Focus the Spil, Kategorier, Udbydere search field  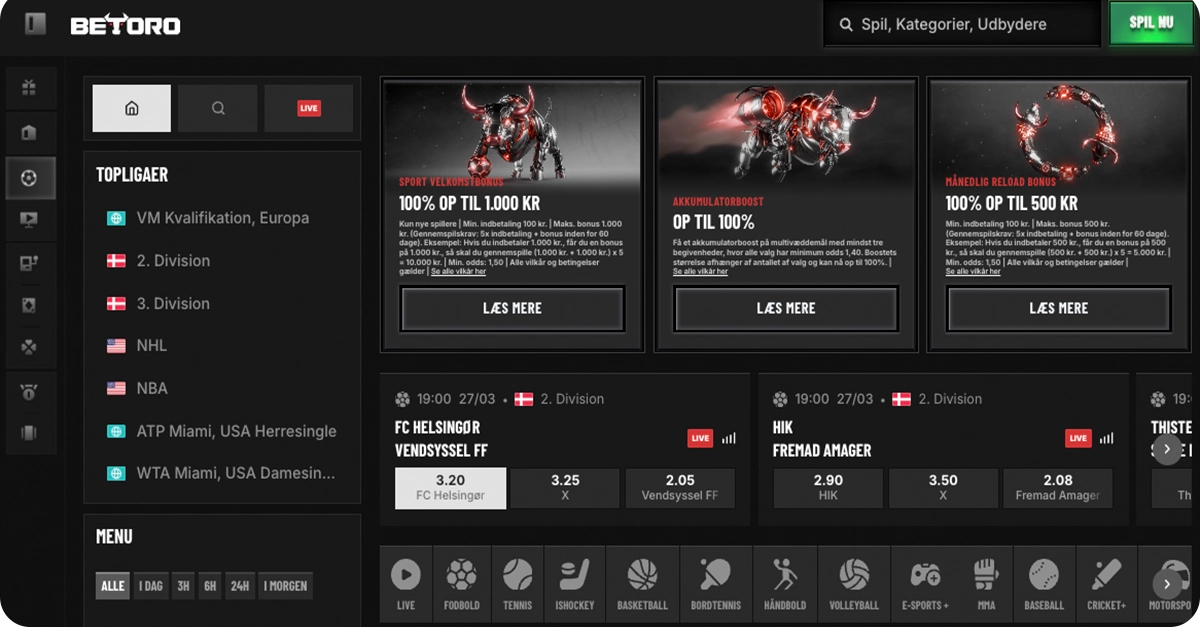pos(961,24)
